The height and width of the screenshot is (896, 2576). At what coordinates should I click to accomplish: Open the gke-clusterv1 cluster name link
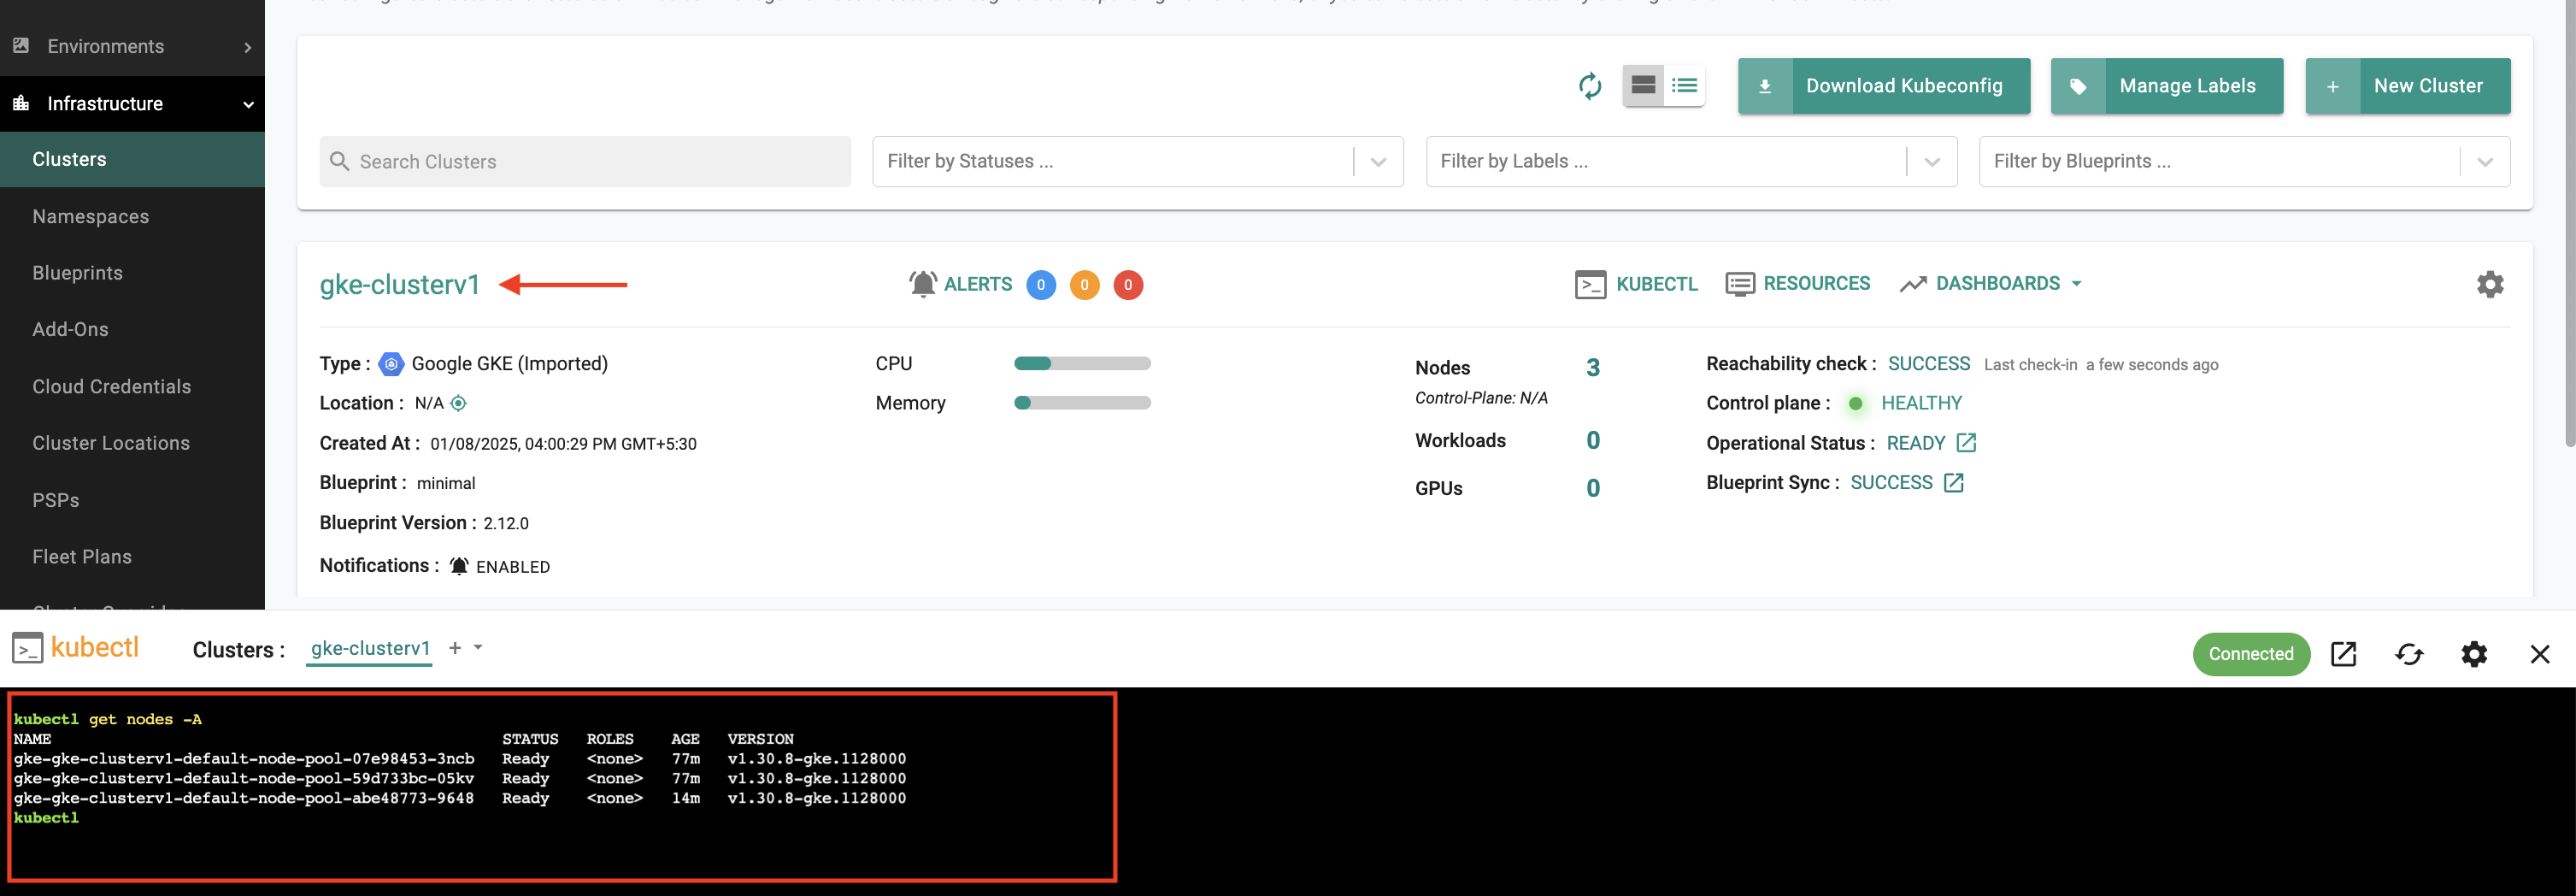(400, 285)
